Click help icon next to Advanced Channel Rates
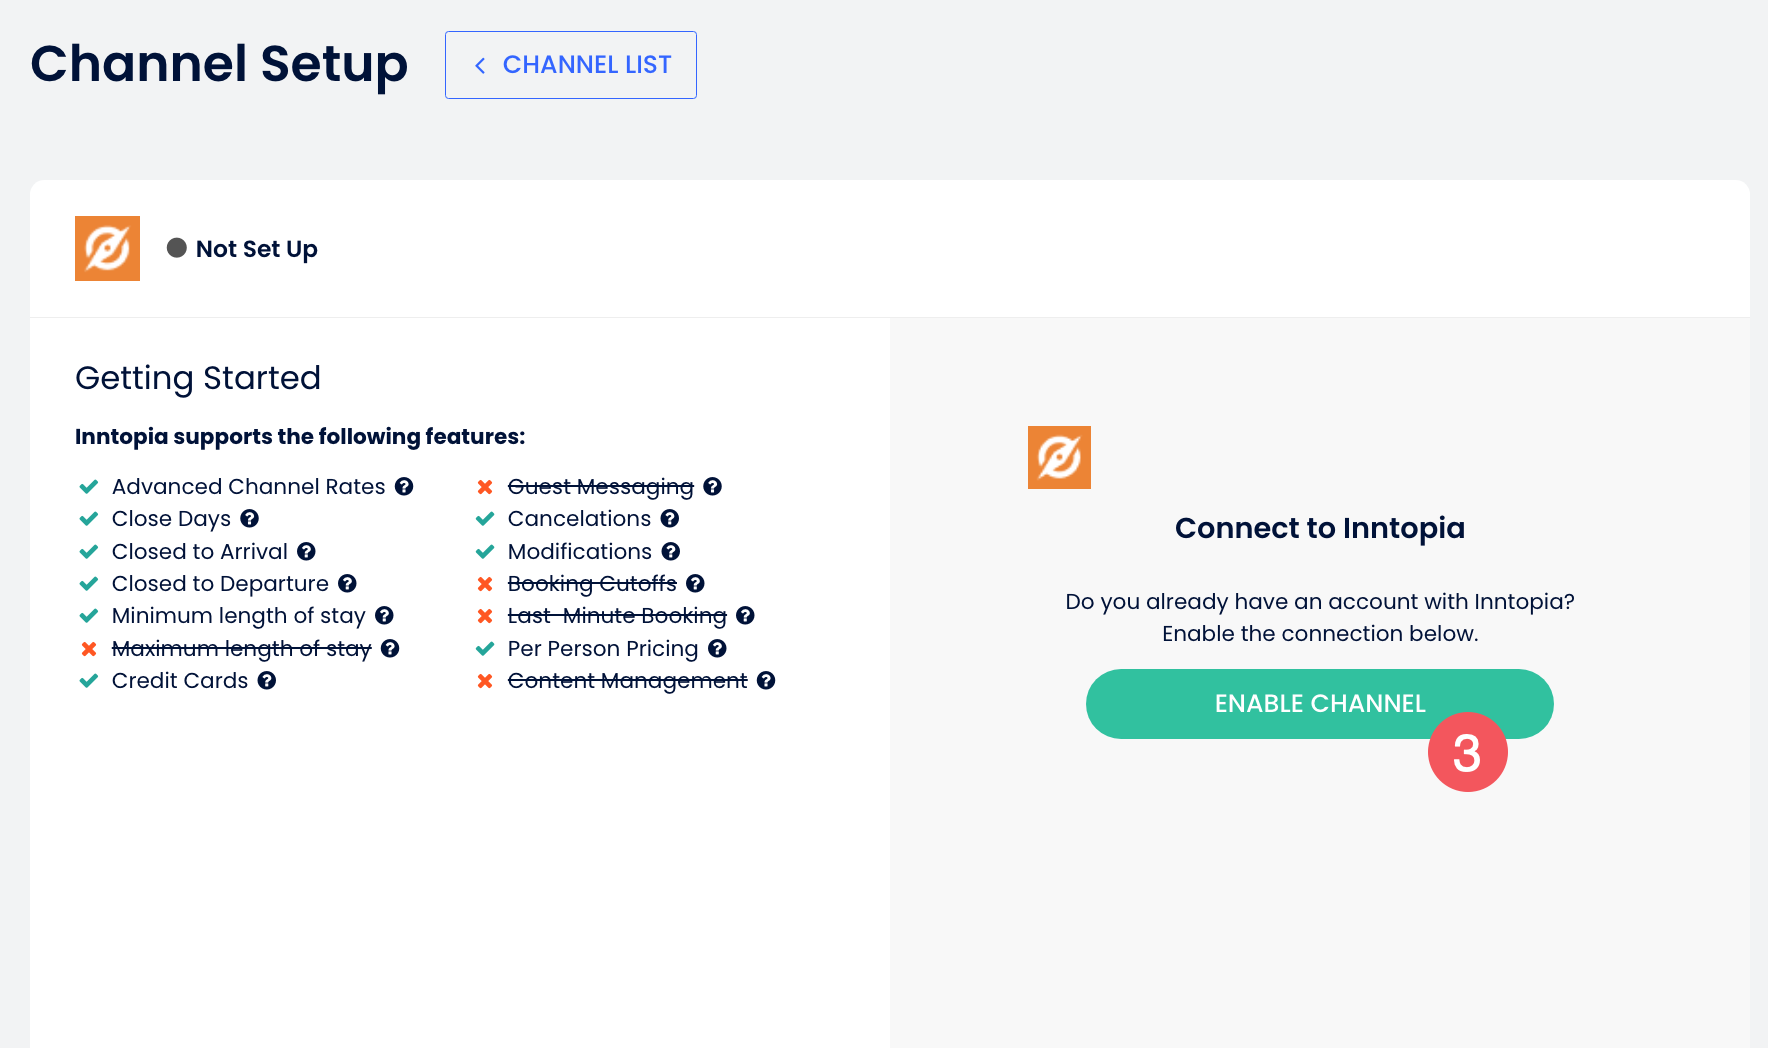1768x1048 pixels. (x=404, y=487)
